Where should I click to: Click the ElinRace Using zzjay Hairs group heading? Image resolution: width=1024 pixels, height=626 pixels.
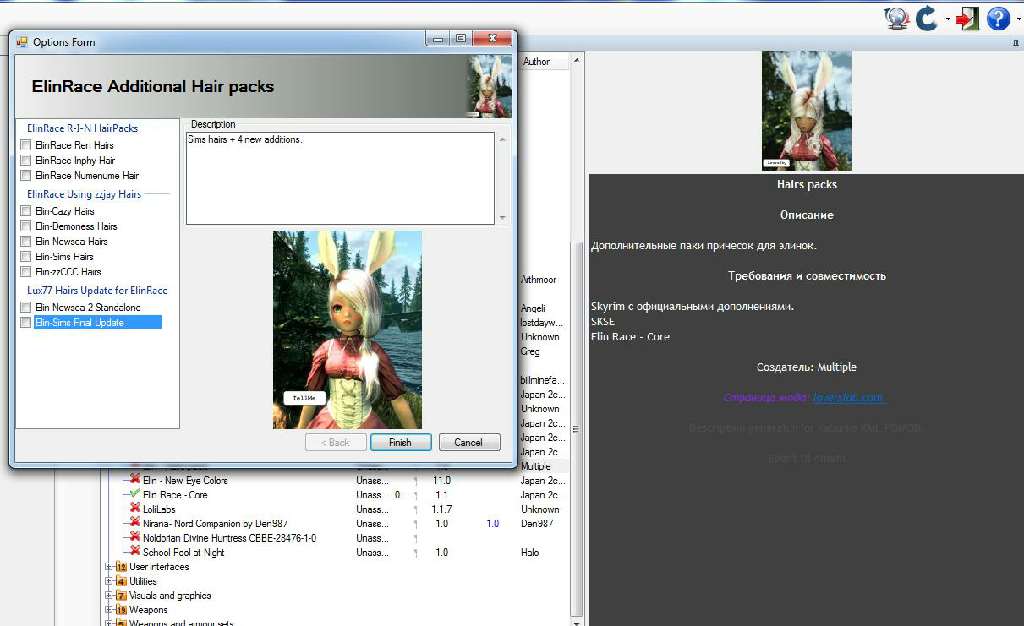tap(84, 194)
